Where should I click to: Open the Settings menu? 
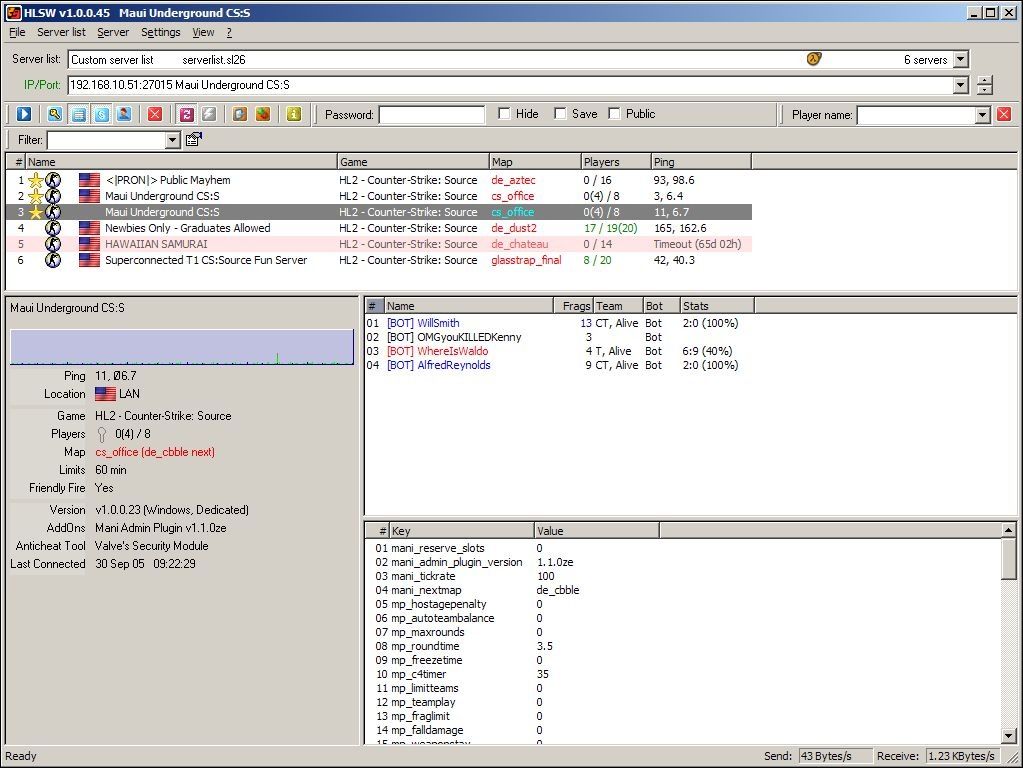160,32
